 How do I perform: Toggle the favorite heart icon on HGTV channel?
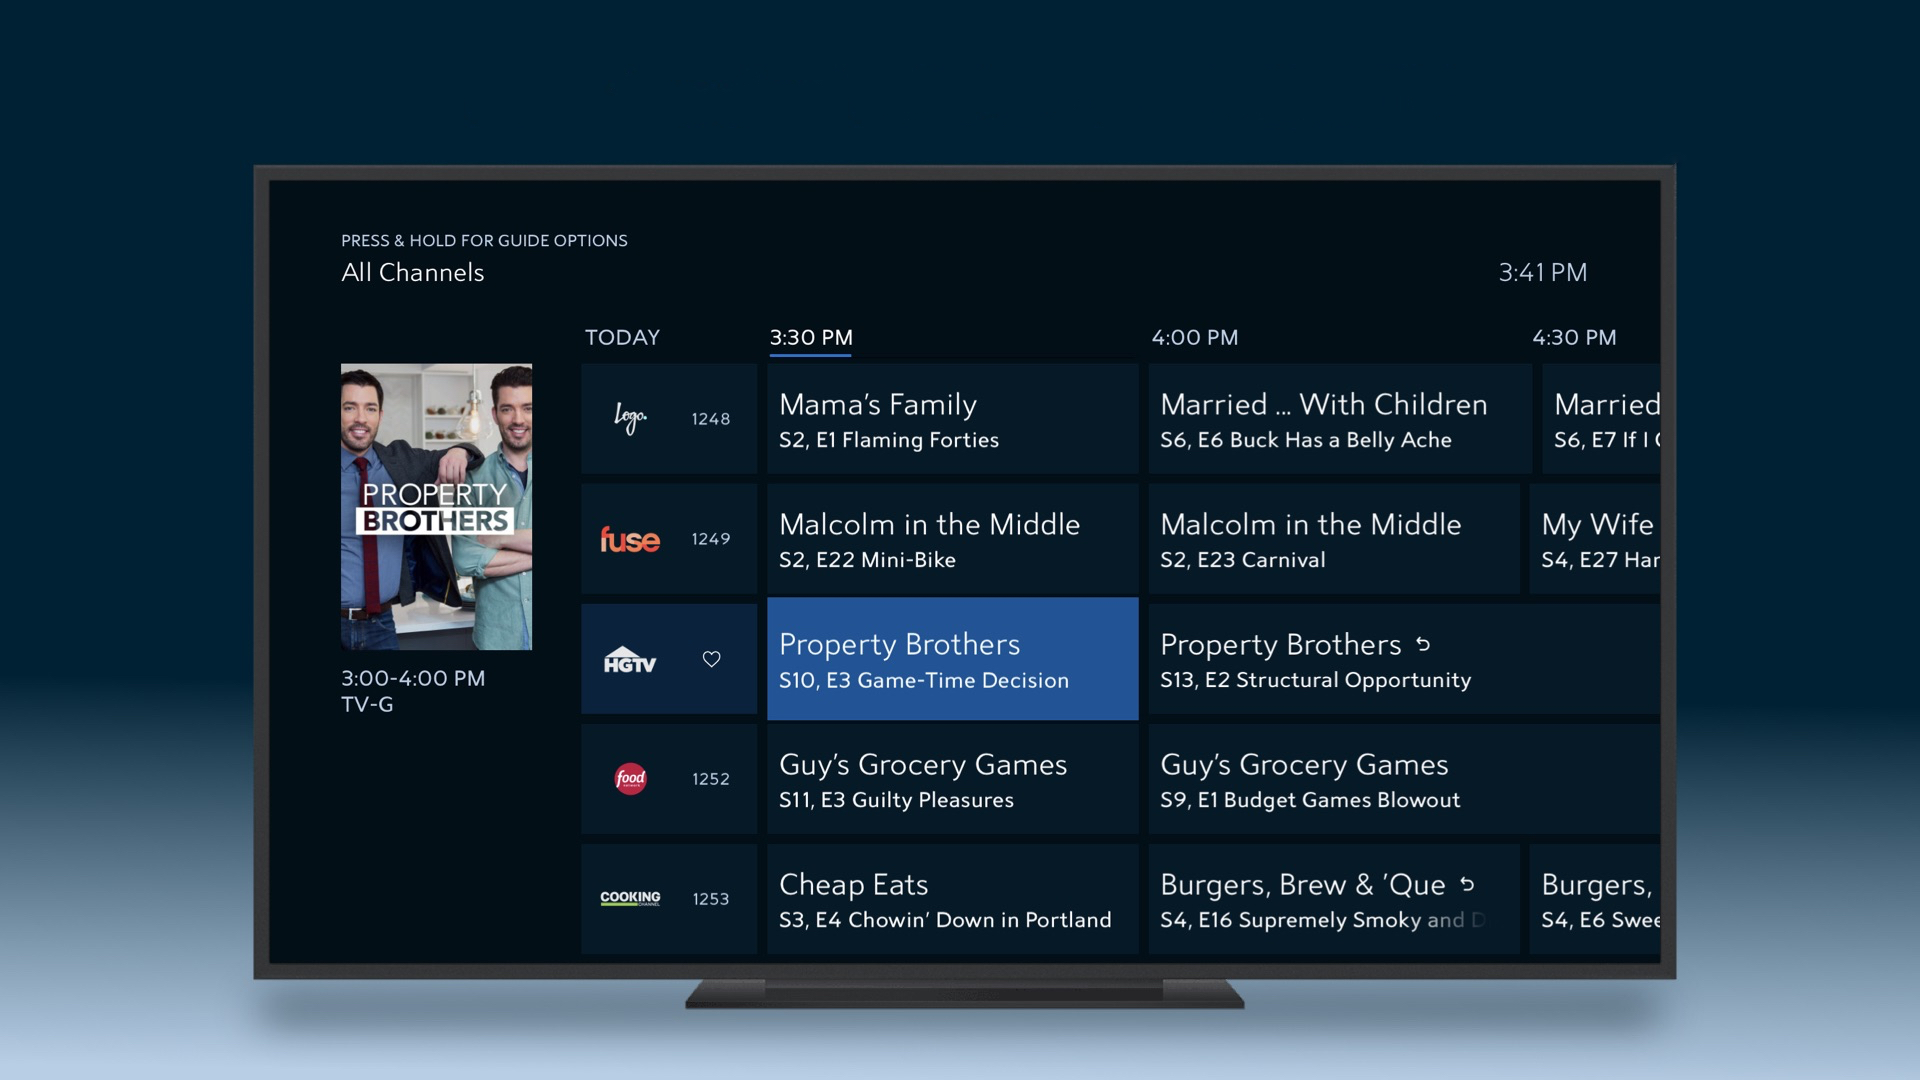709,658
